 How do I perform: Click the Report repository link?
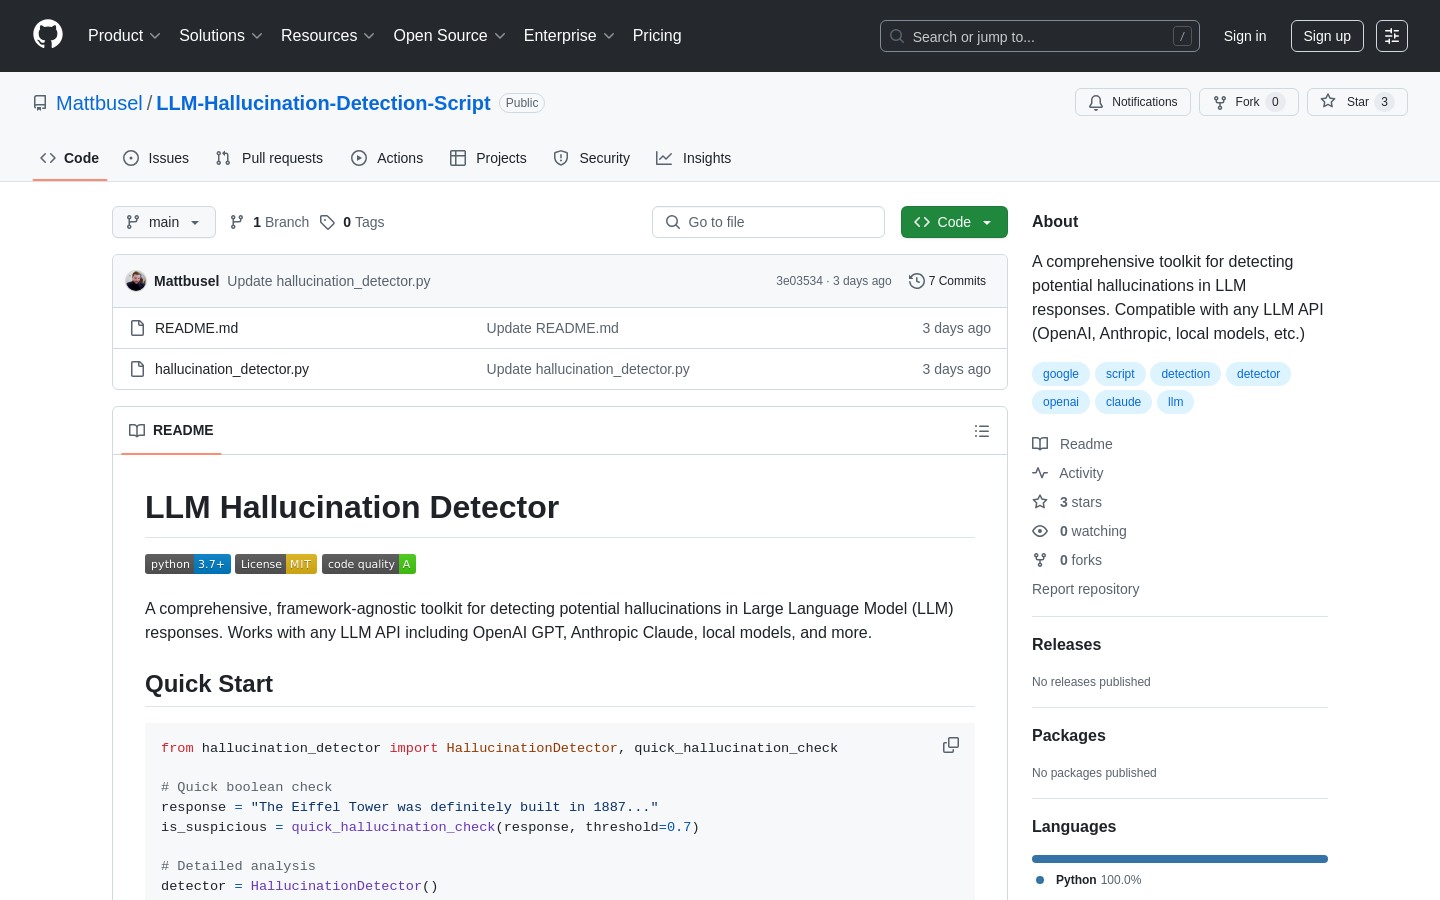point(1085,589)
